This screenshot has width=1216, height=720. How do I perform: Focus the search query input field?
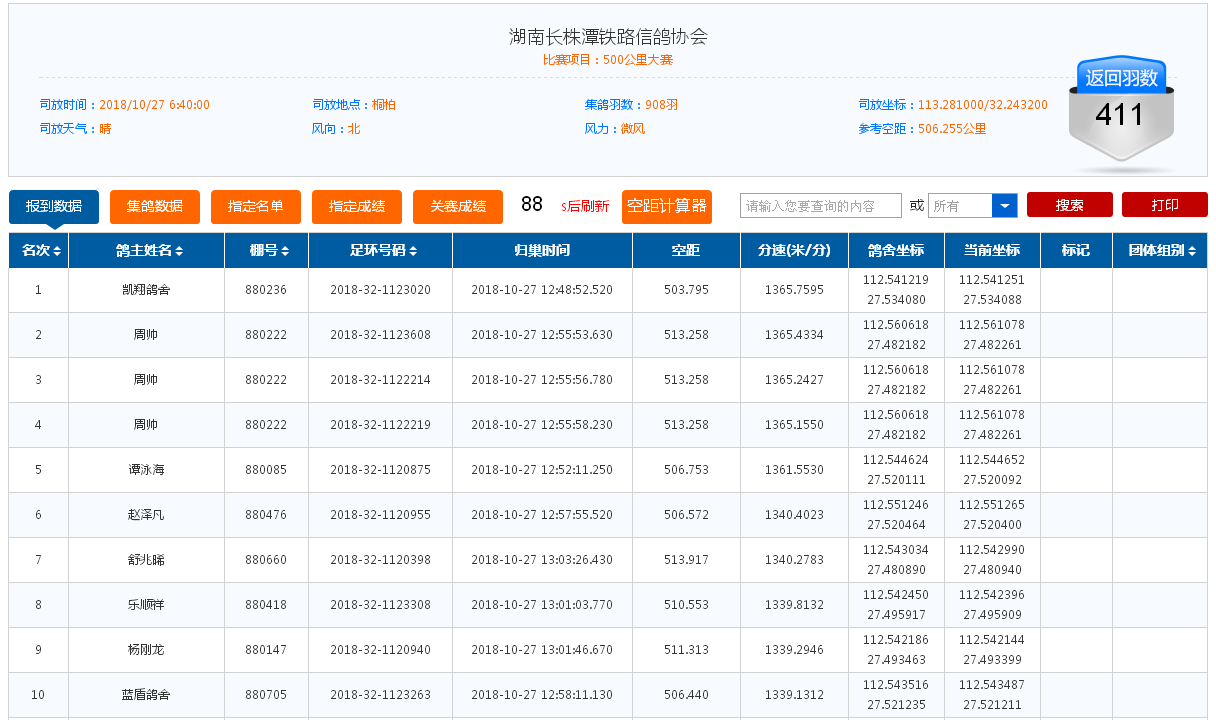pos(820,206)
